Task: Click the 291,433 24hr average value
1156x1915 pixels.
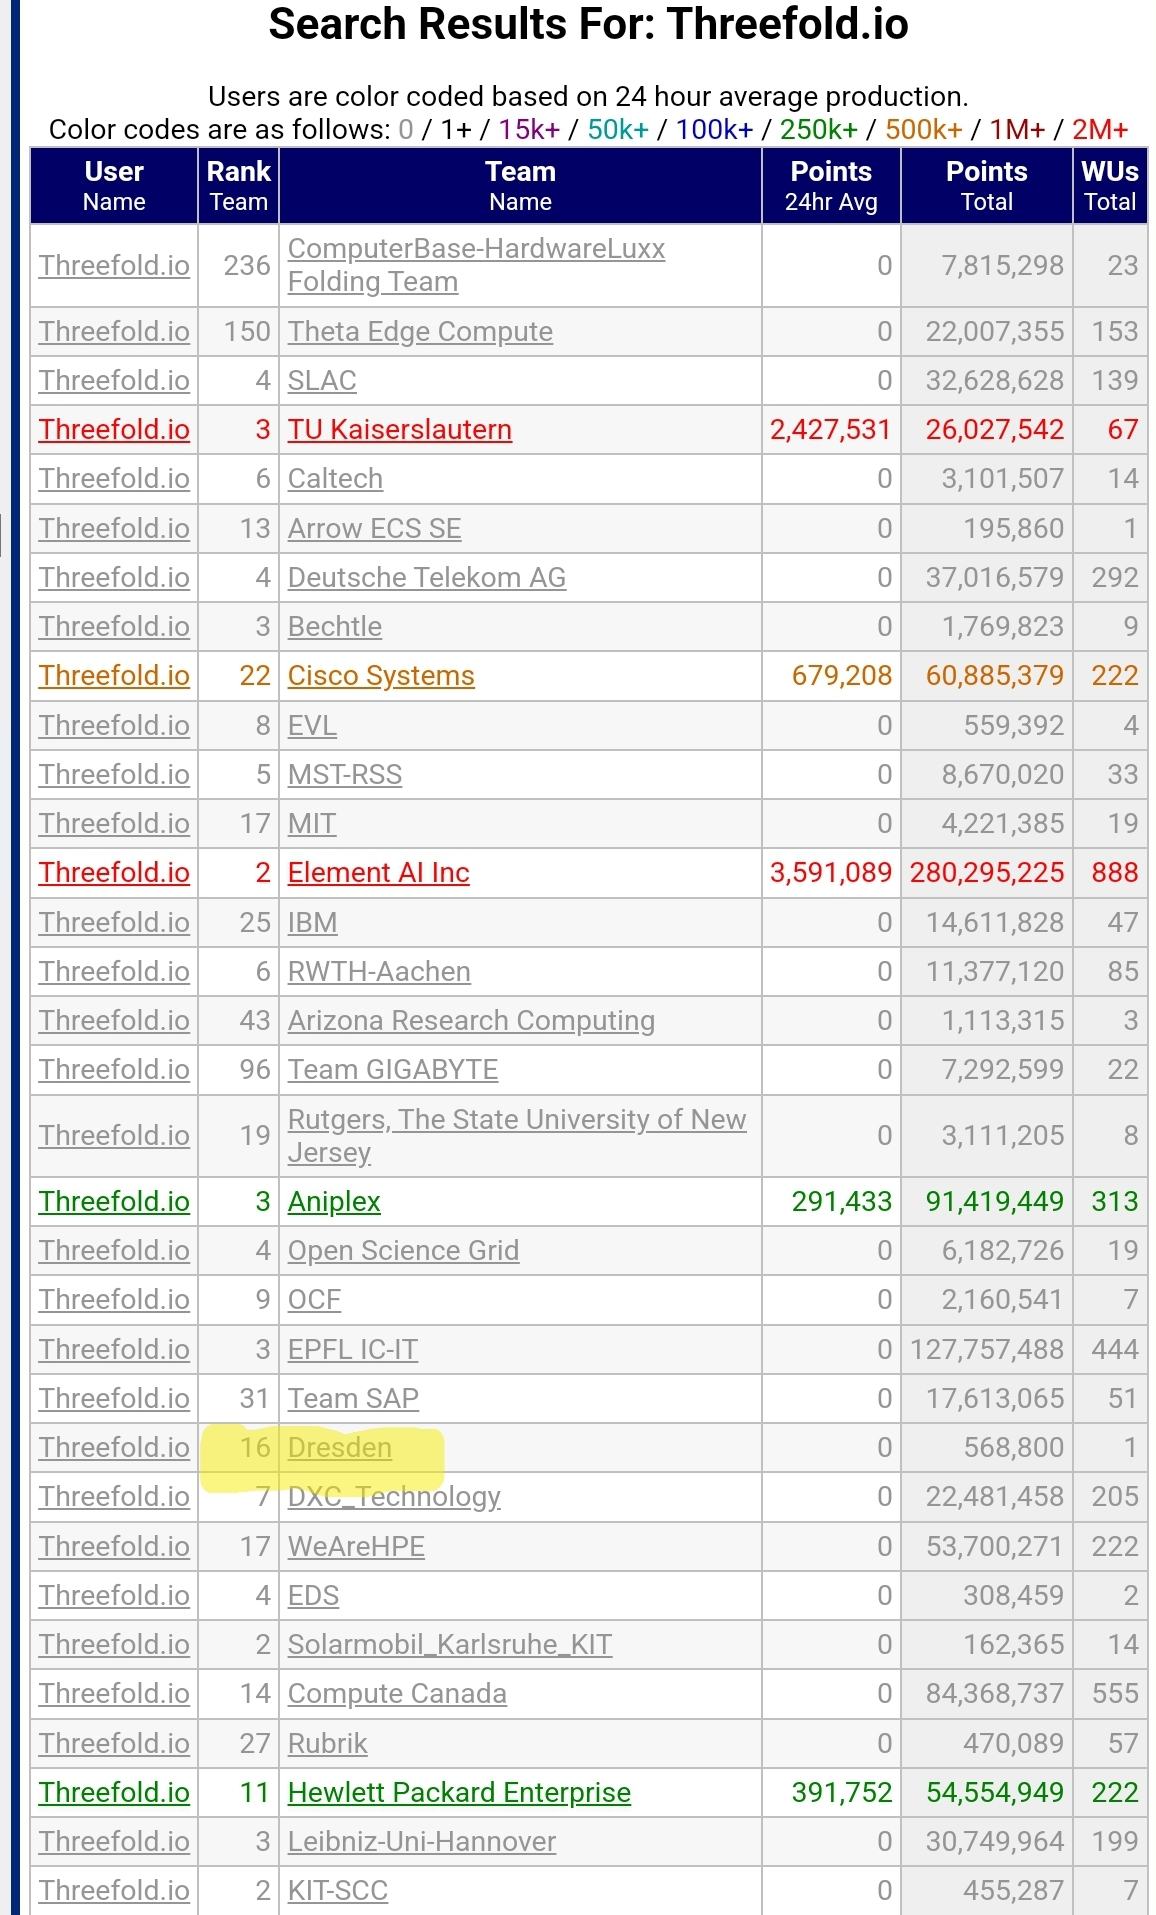Action: pyautogui.click(x=841, y=1201)
